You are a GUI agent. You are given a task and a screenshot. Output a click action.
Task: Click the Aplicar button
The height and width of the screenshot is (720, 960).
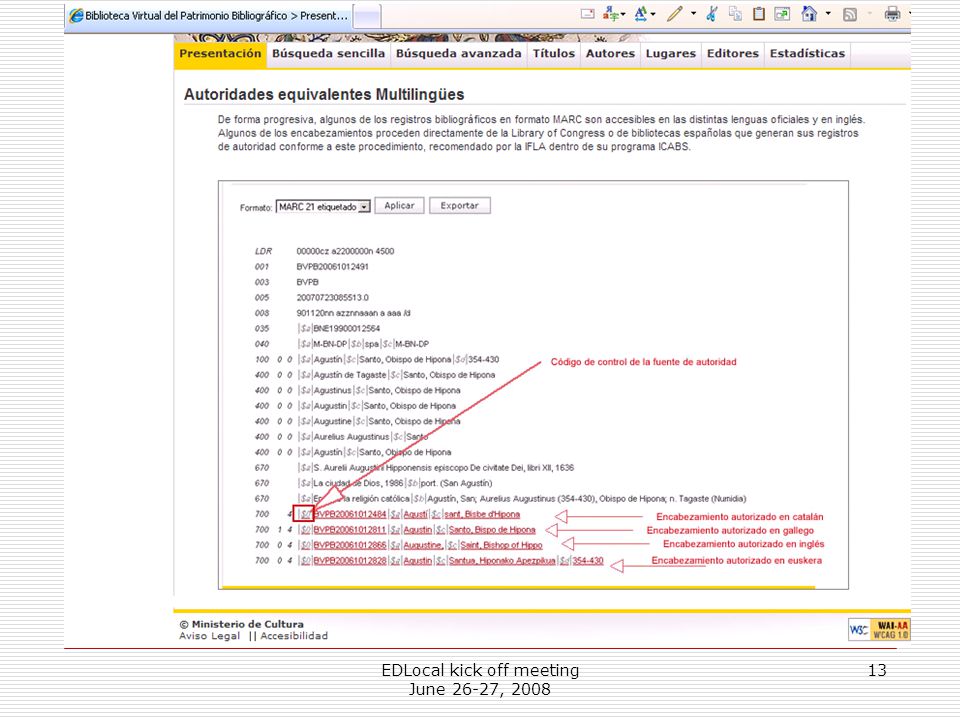[399, 206]
